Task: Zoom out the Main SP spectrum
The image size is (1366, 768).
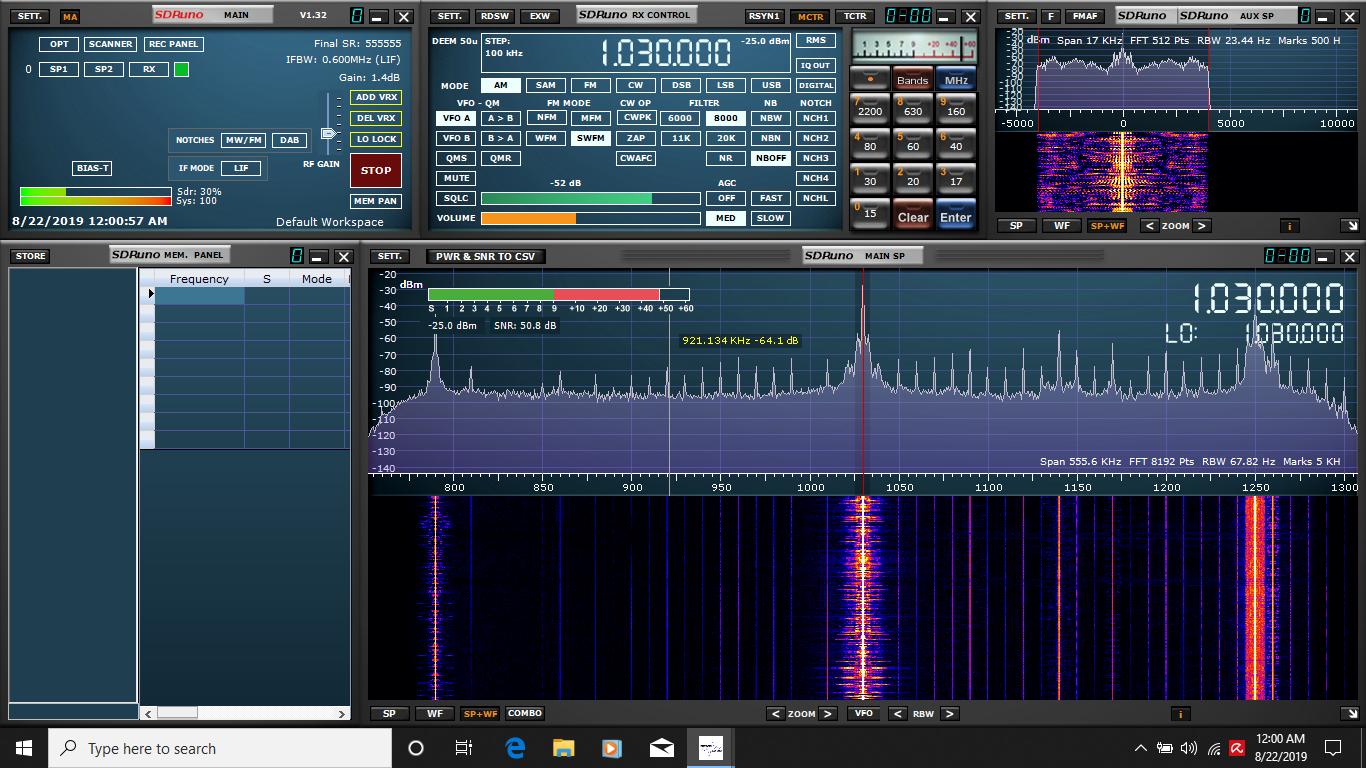Action: (x=775, y=714)
